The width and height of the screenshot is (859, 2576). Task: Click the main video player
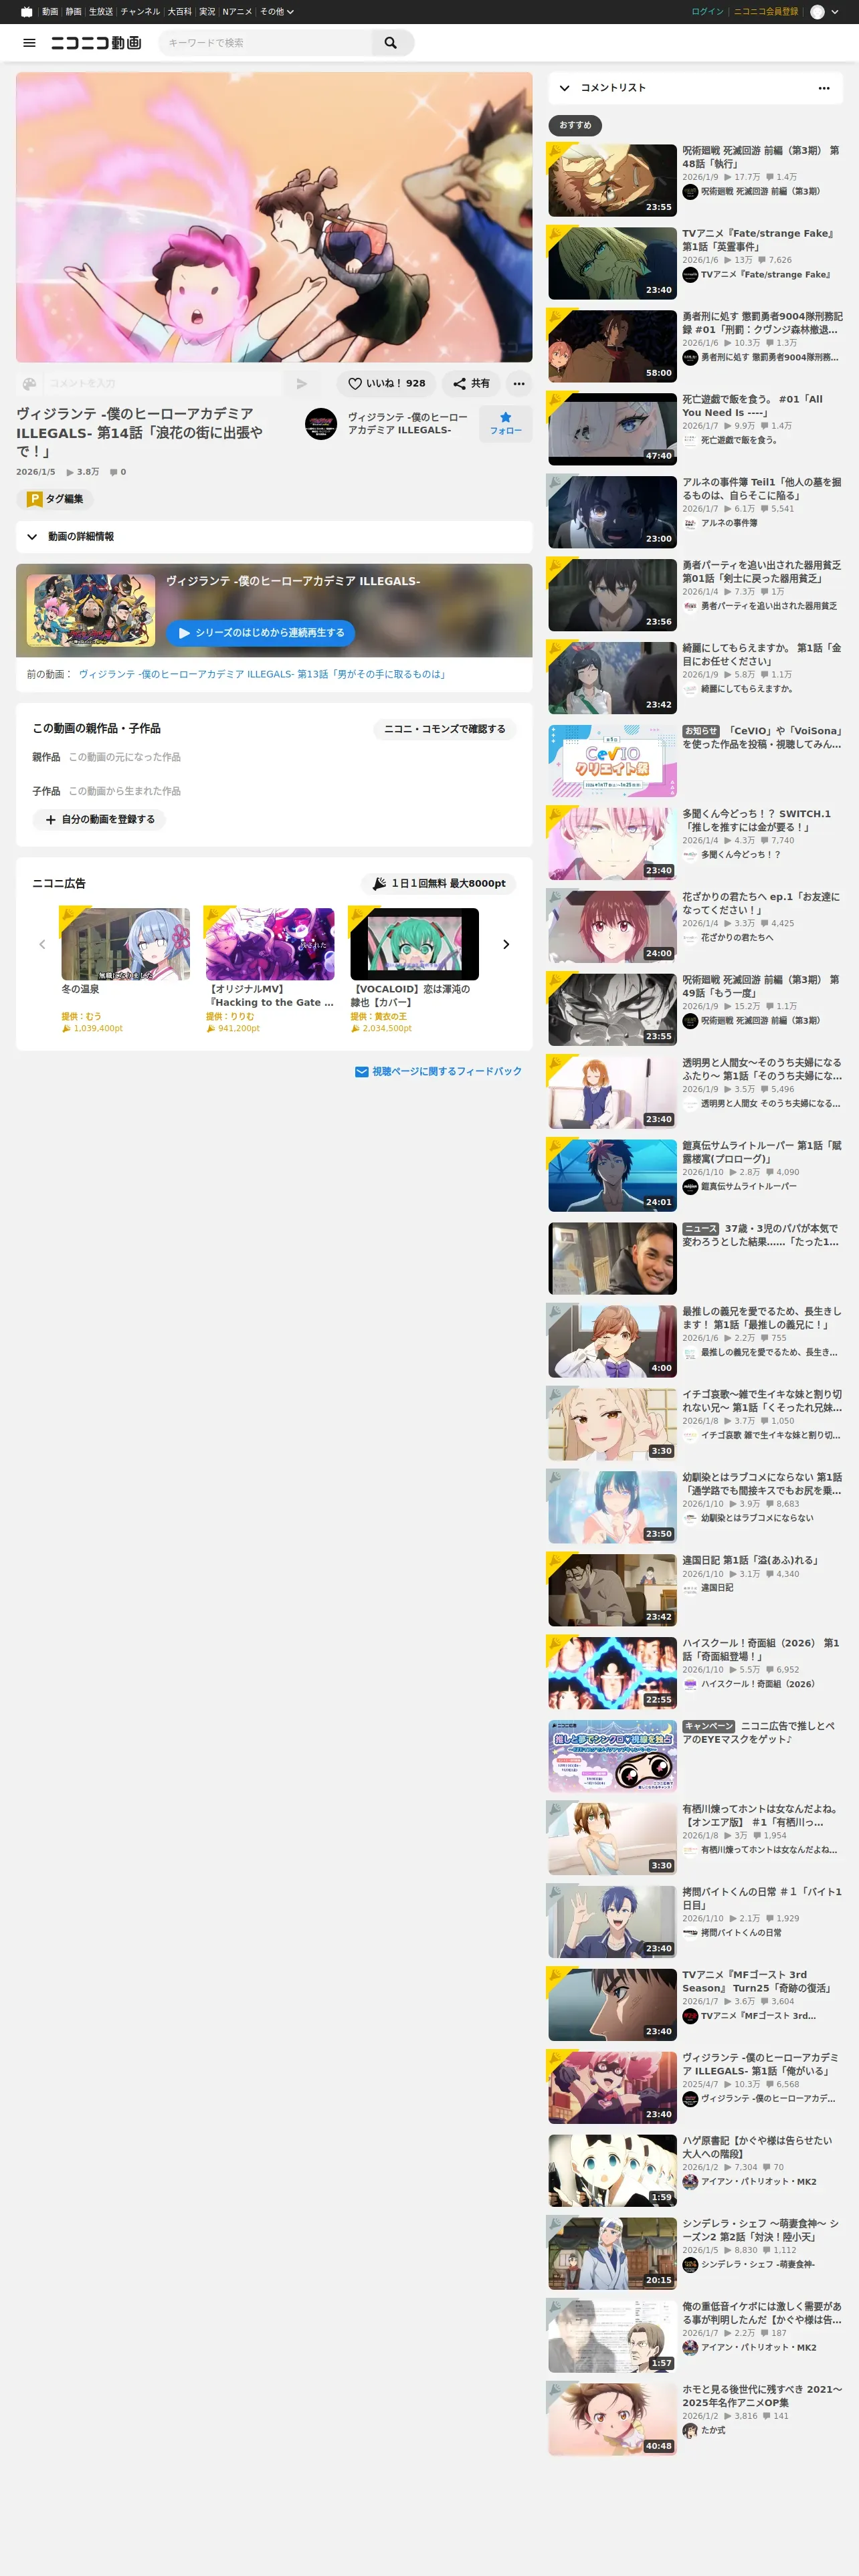pos(274,217)
